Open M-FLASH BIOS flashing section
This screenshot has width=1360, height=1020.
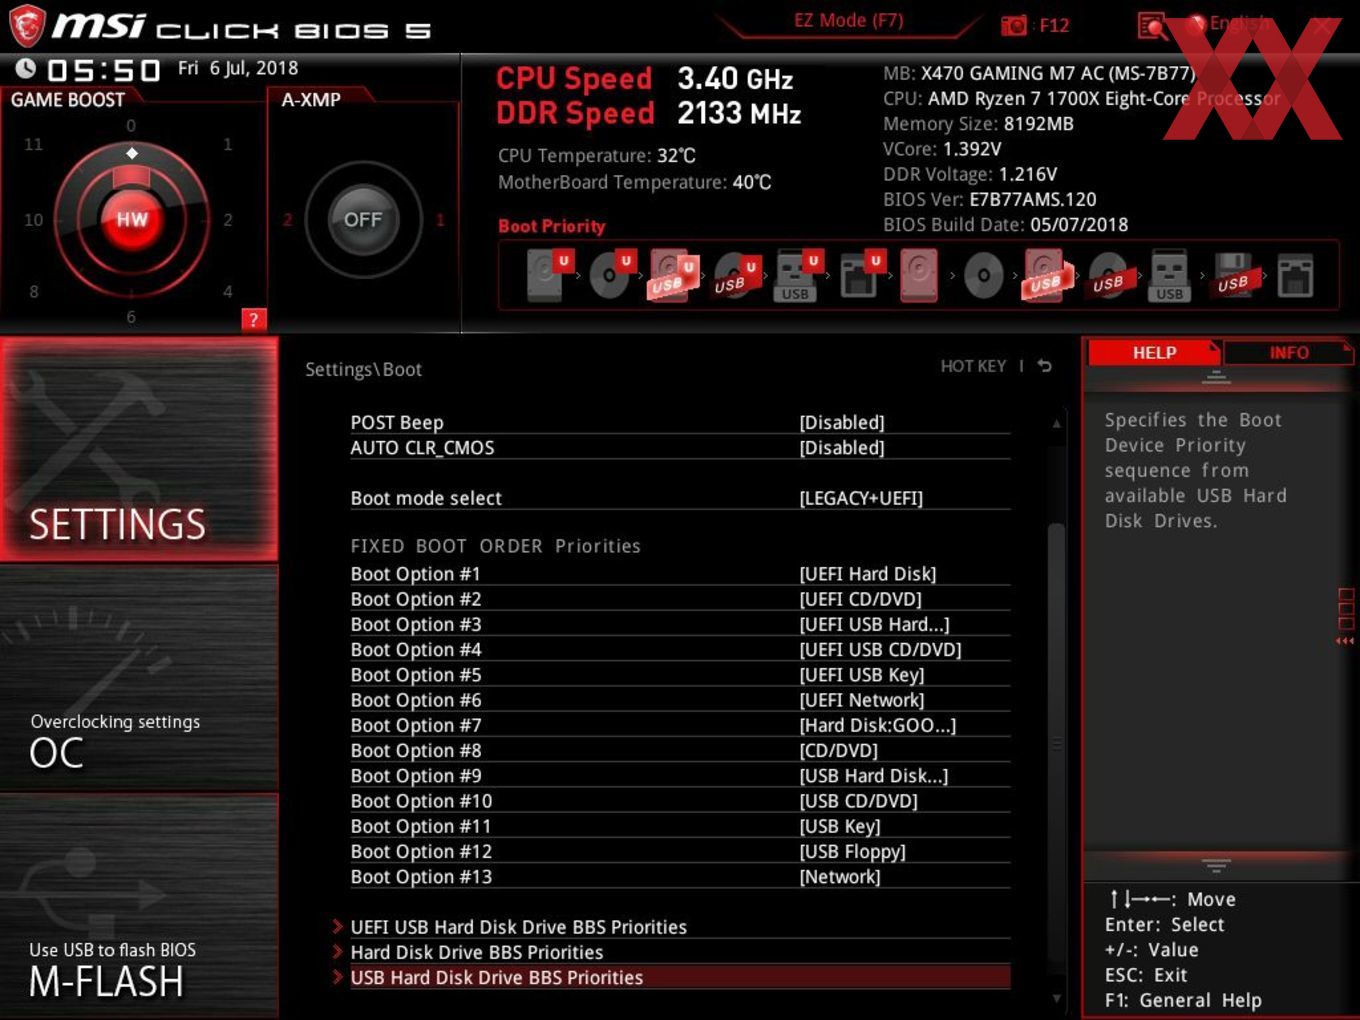(139, 906)
